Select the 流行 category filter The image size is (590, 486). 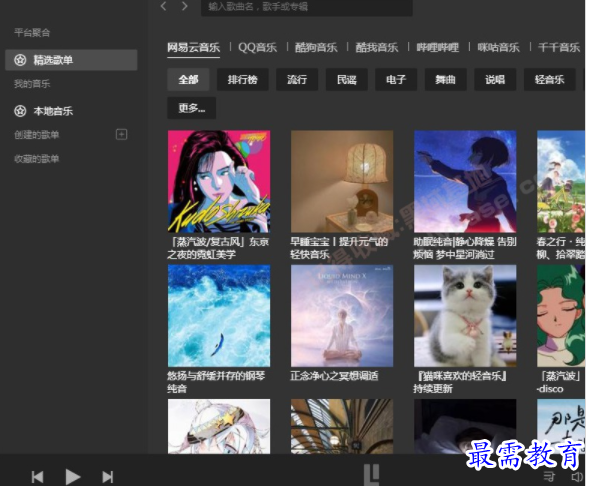[297, 79]
